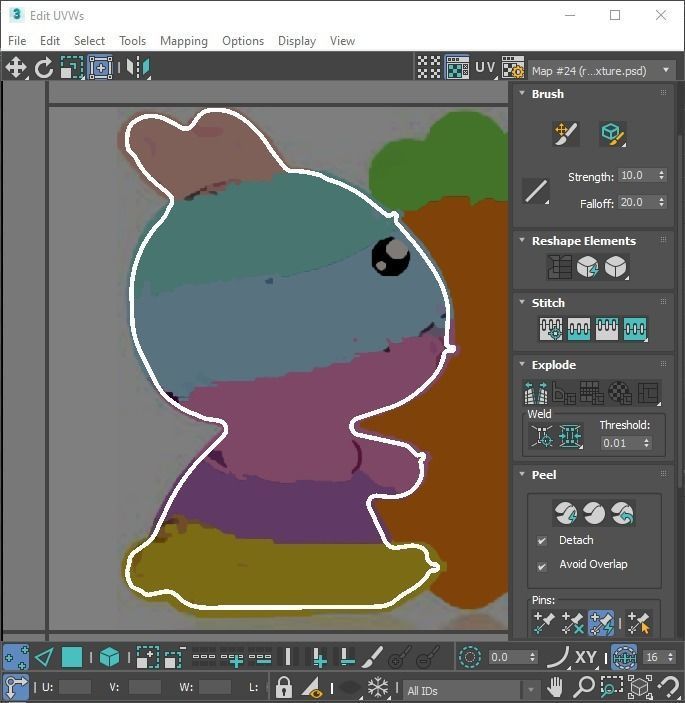The image size is (685, 703).
Task: Click the Quick Peel icon
Action: pos(566,513)
